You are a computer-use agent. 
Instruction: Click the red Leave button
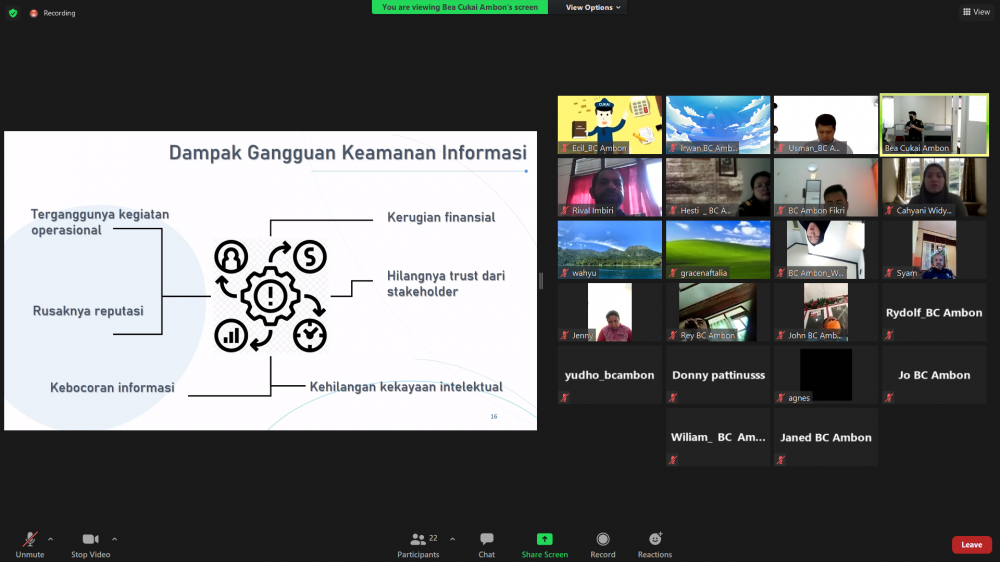point(971,545)
